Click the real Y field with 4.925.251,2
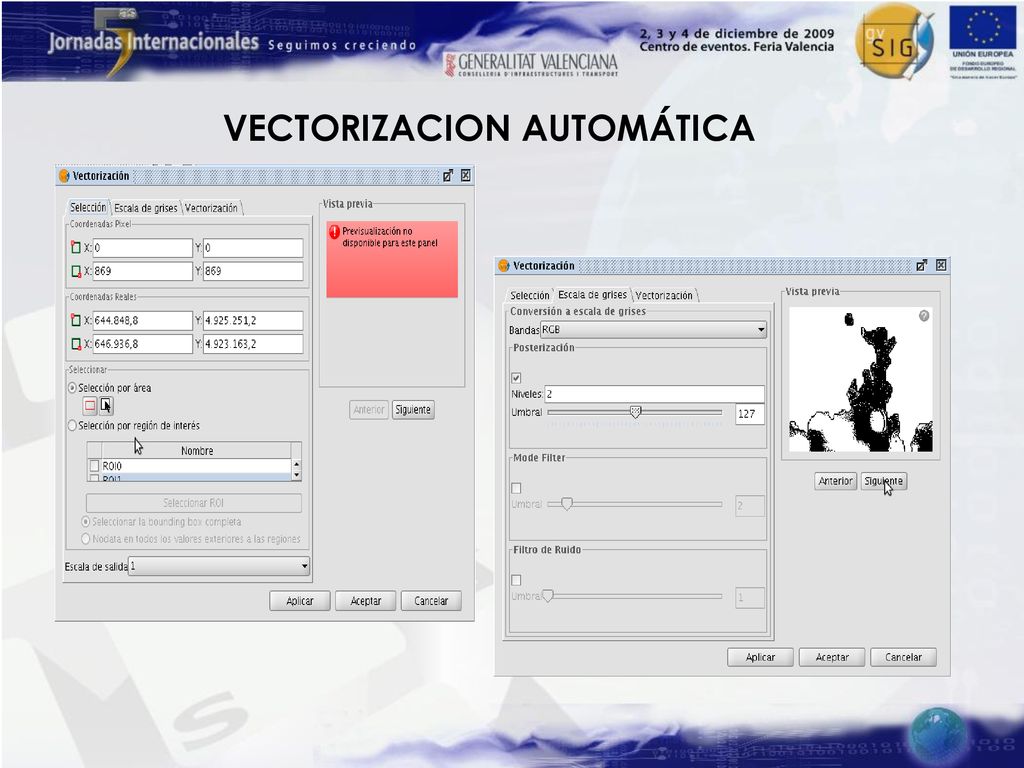The width and height of the screenshot is (1024, 768). coord(253,320)
